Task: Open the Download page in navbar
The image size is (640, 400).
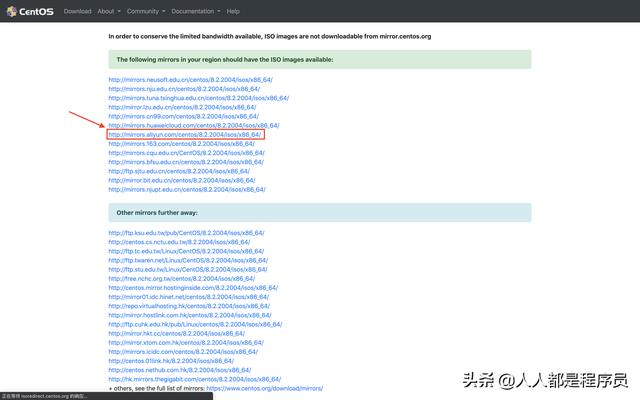Action: click(x=78, y=11)
